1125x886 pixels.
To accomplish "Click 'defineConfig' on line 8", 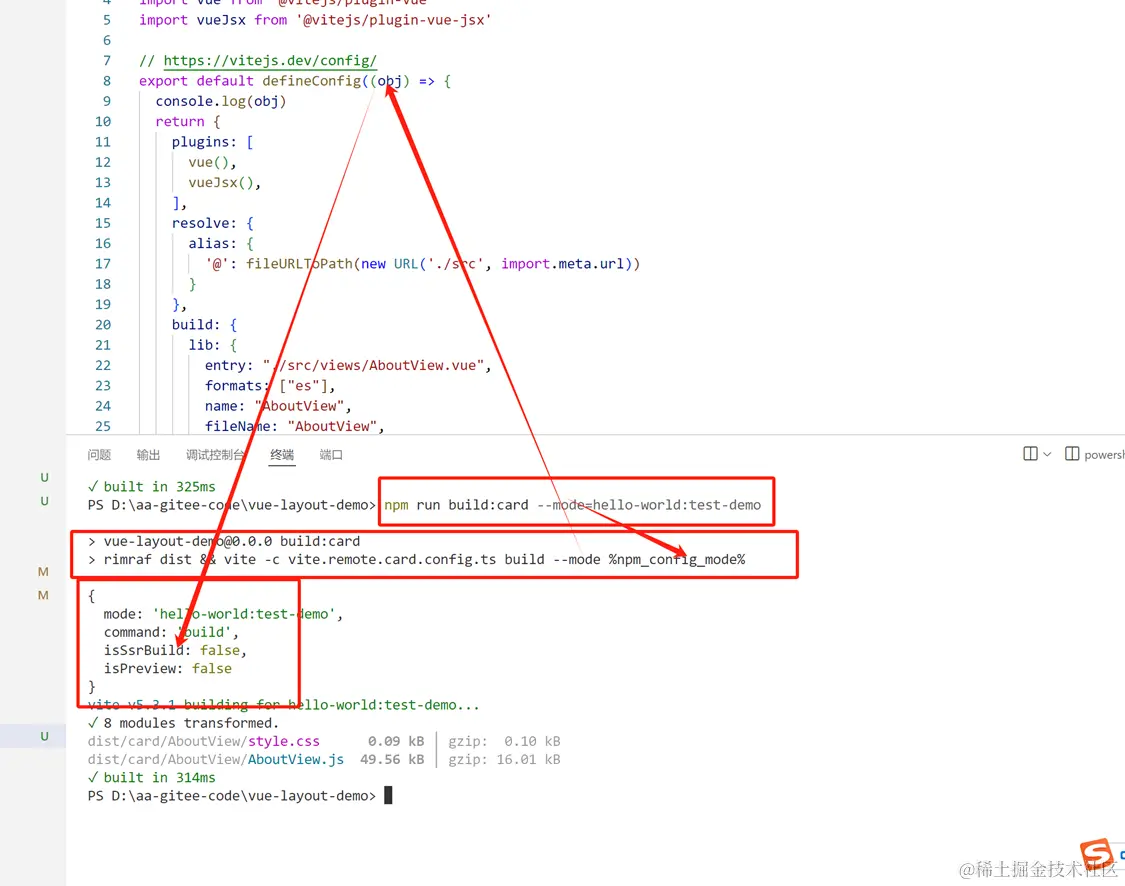I will (x=311, y=81).
